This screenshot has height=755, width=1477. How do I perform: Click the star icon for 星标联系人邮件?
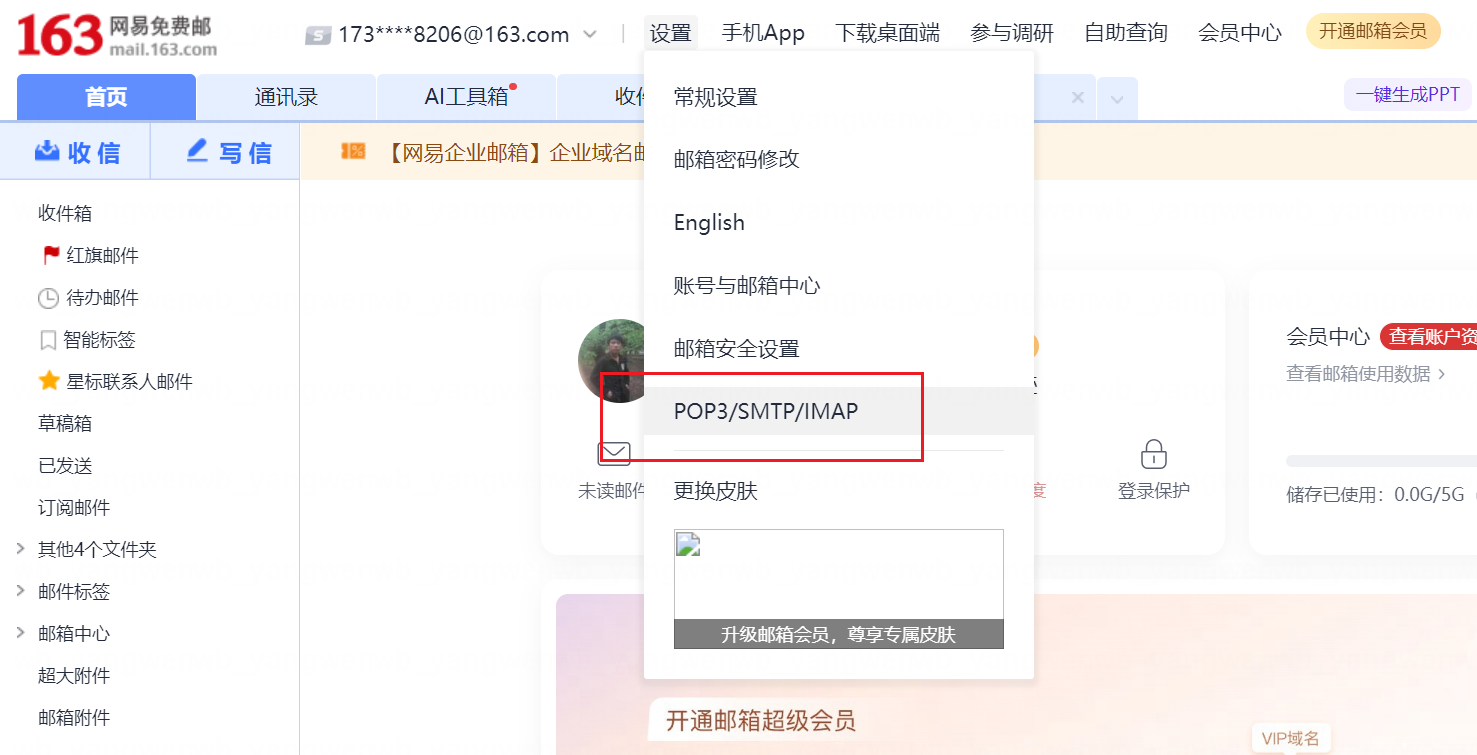49,381
